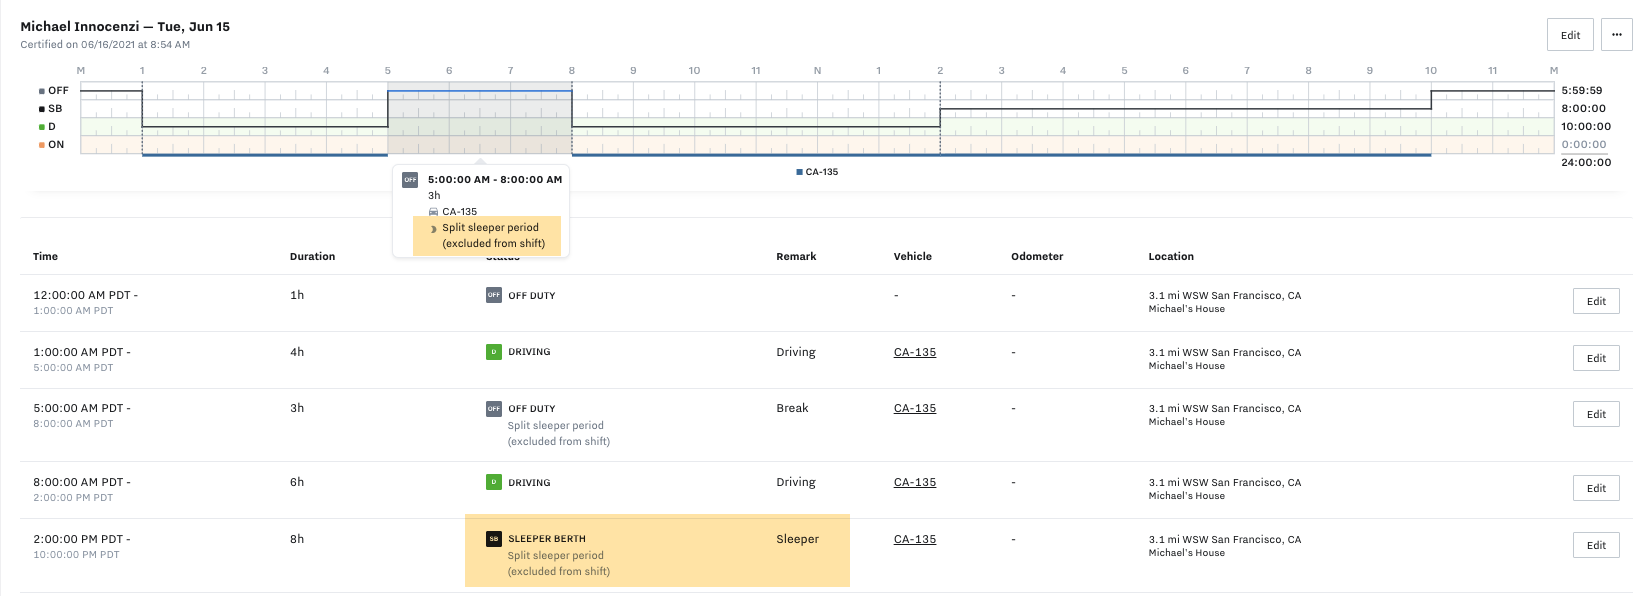Click the orange ON legend marker on graph

(x=41, y=145)
